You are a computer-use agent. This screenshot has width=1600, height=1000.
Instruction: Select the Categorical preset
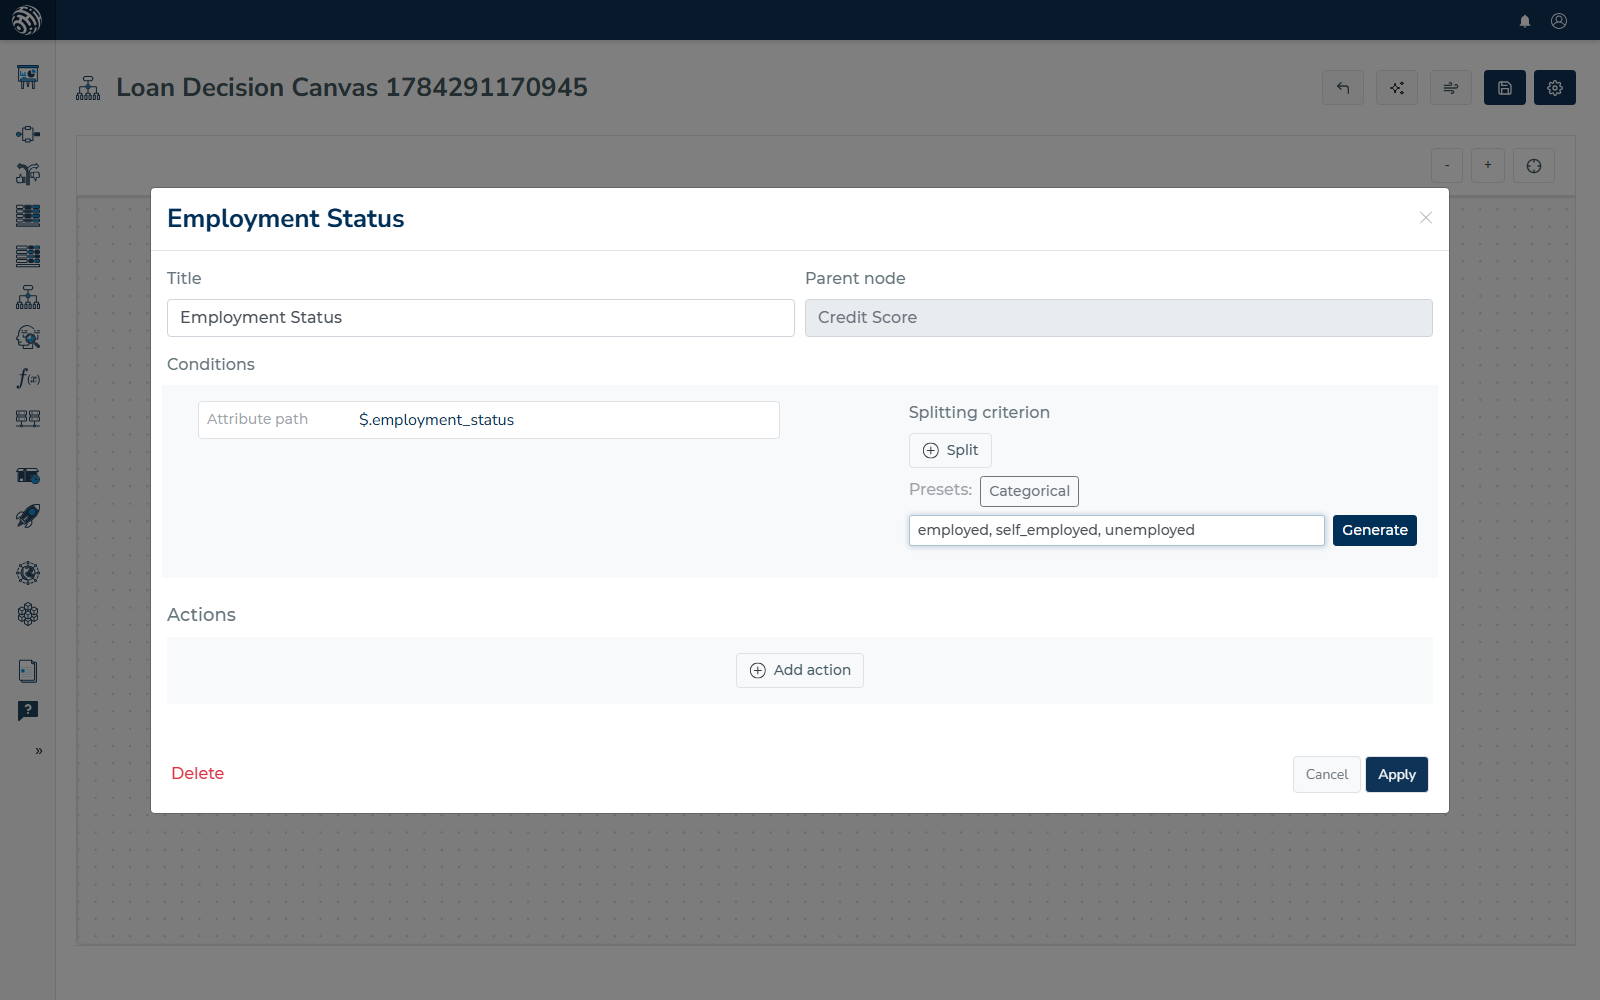click(x=1029, y=491)
